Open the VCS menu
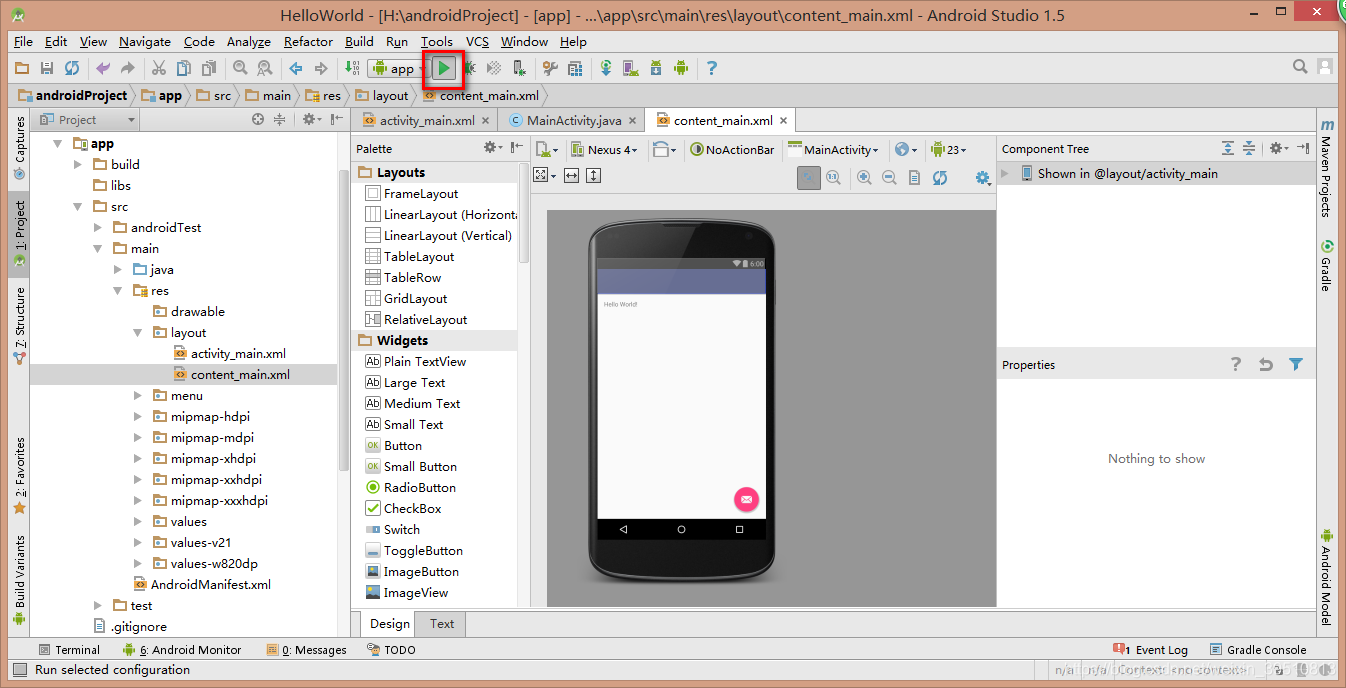The height and width of the screenshot is (688, 1346). point(478,42)
